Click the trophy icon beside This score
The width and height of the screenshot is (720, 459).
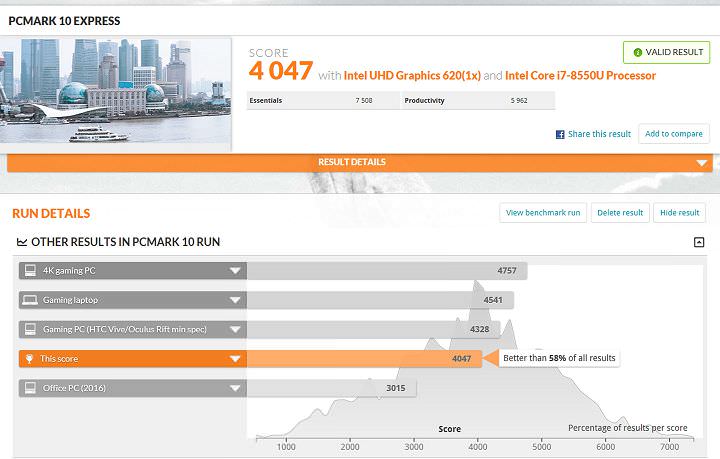point(30,358)
